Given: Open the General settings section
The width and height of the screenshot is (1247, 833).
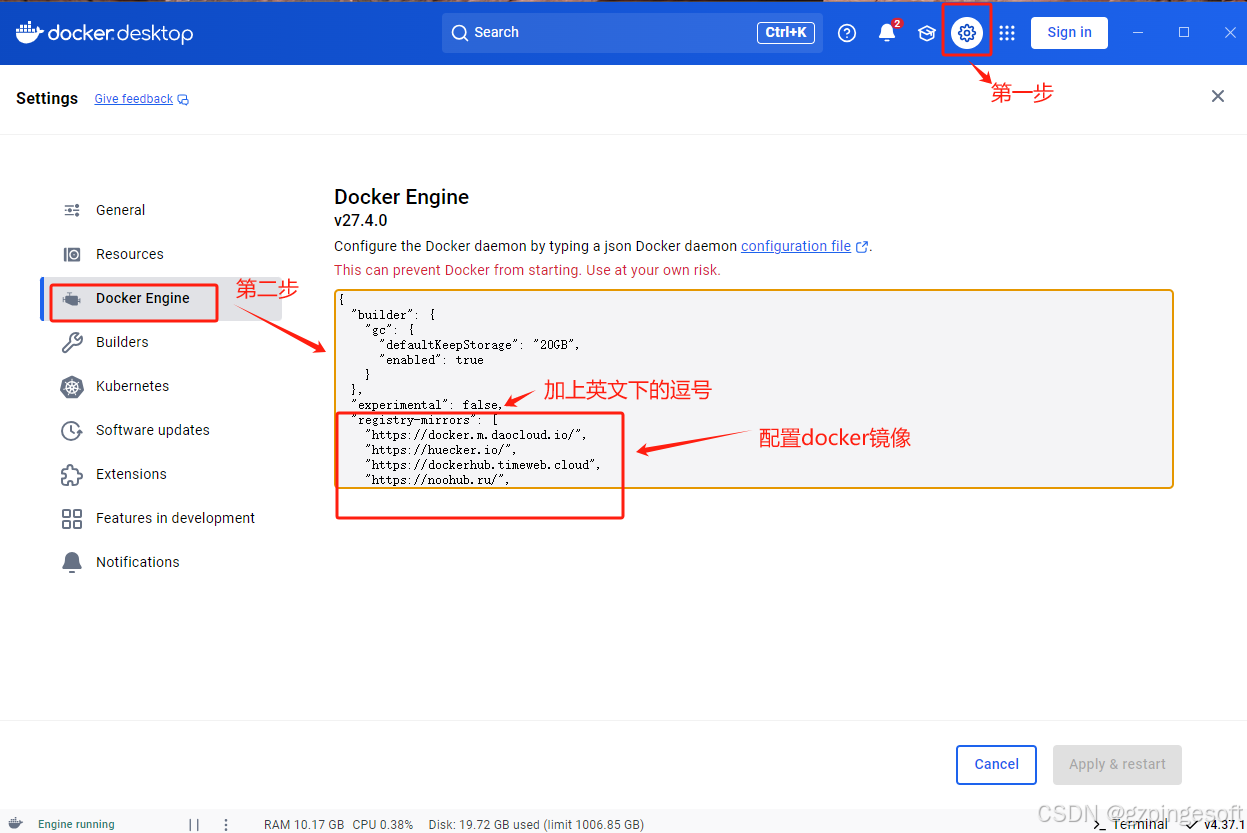Looking at the screenshot, I should (161, 210).
